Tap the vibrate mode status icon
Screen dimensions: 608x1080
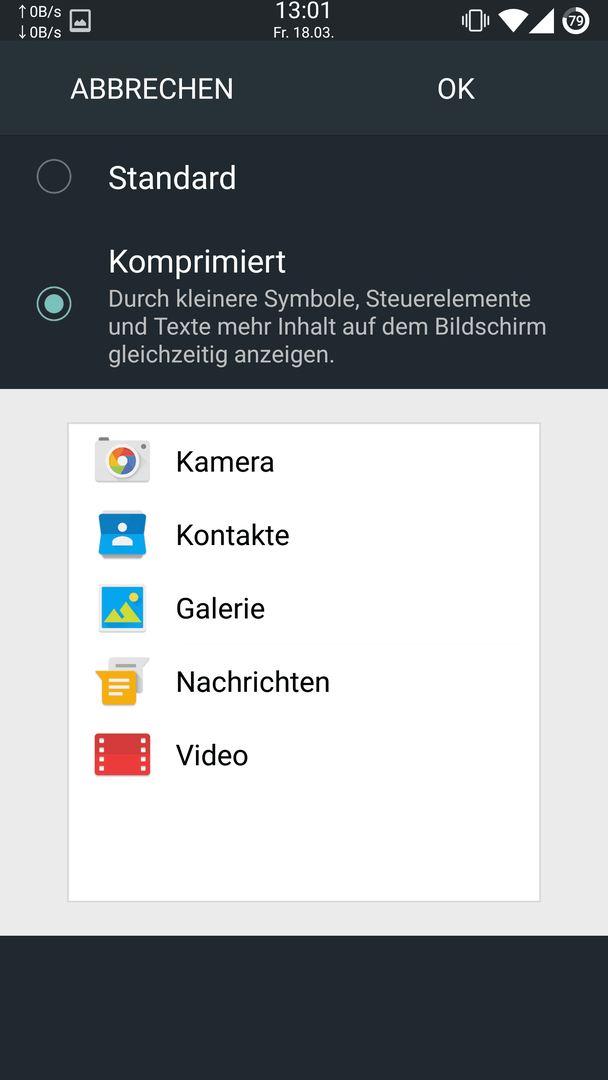click(x=475, y=21)
